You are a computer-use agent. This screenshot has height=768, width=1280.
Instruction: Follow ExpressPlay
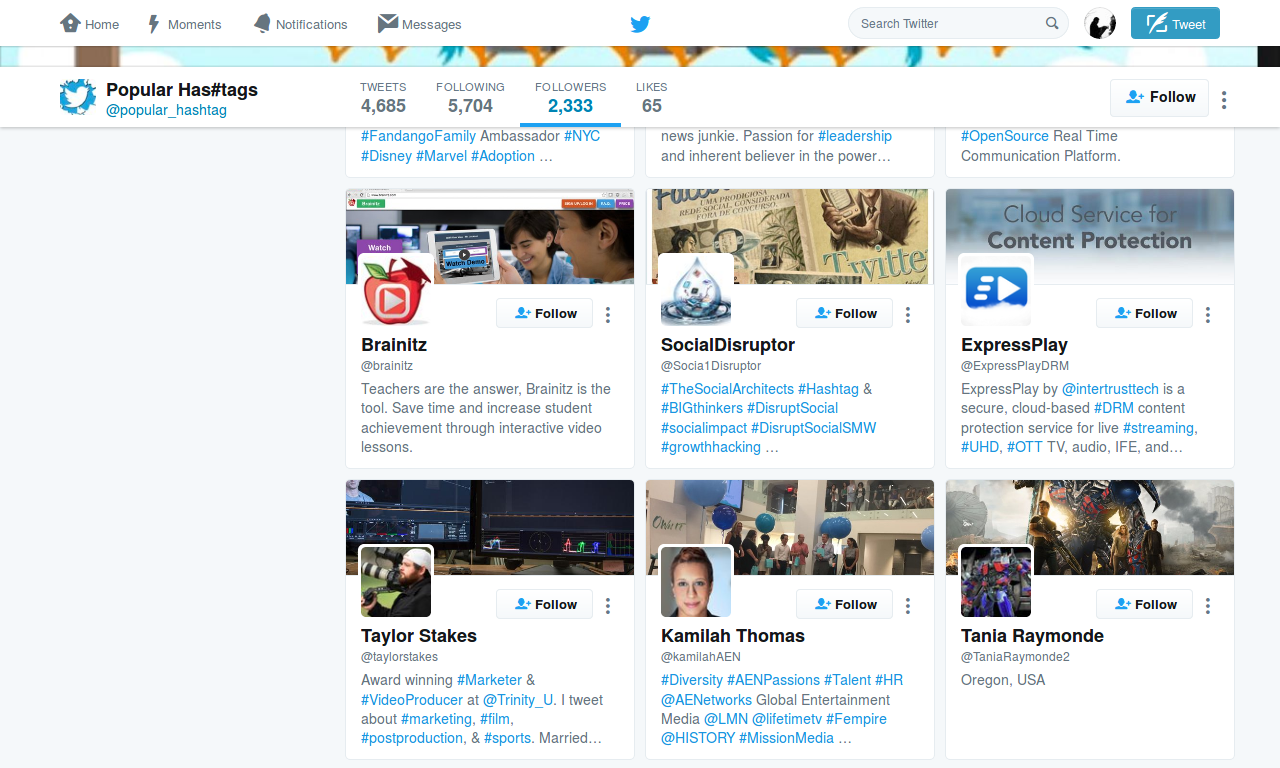pos(1144,313)
